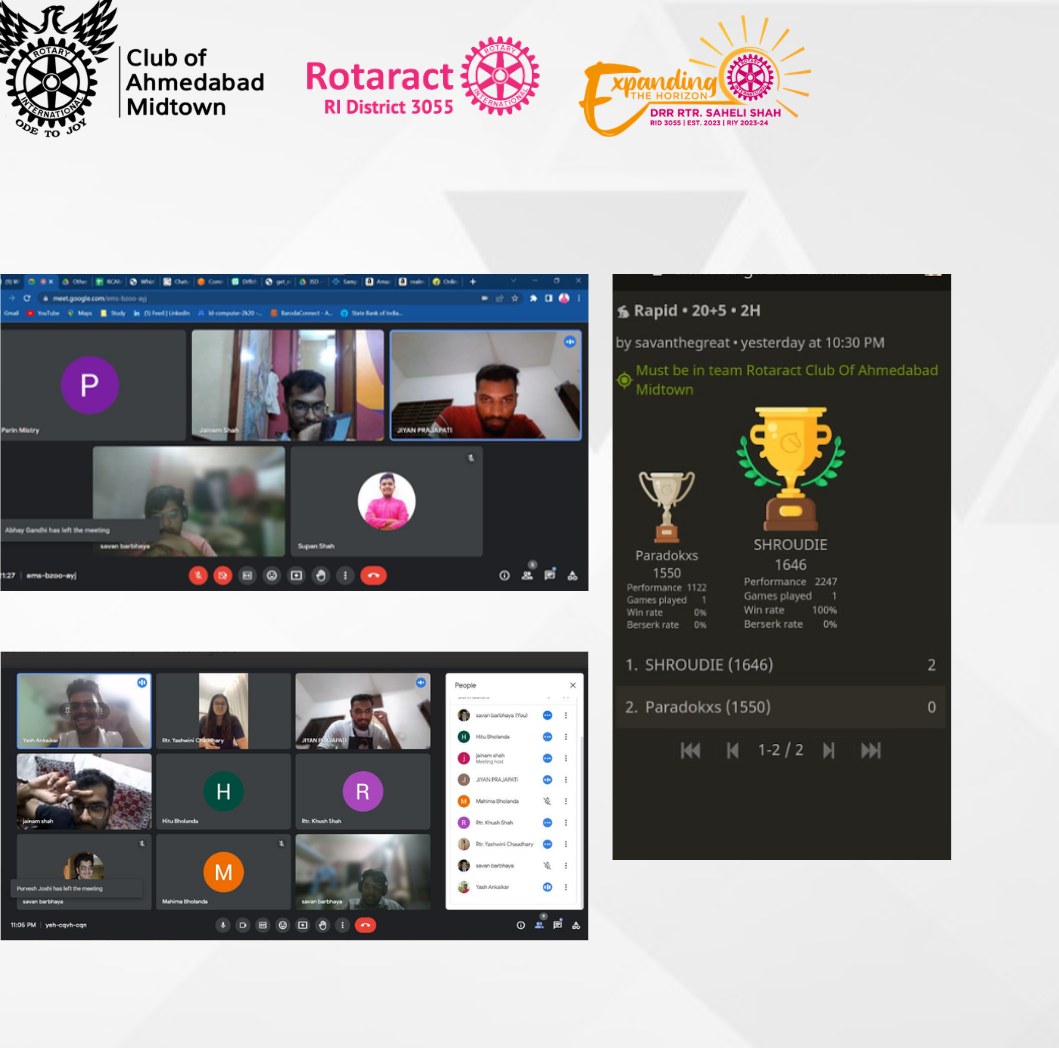Open the people list in the top Meet call

click(527, 575)
